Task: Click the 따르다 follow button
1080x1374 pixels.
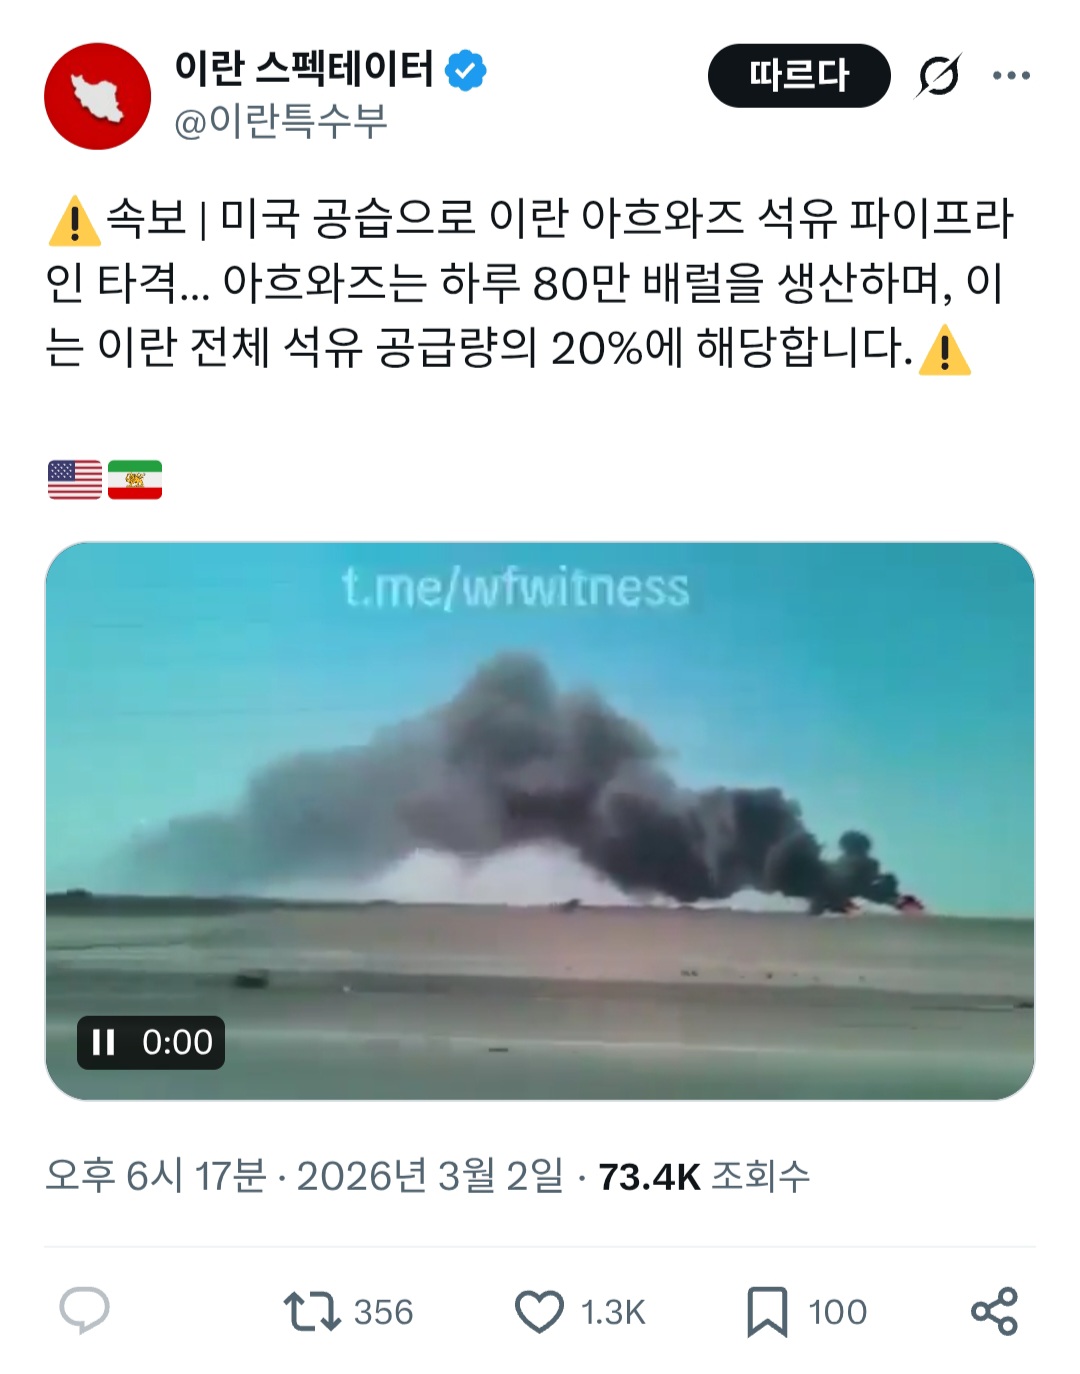Action: point(799,75)
